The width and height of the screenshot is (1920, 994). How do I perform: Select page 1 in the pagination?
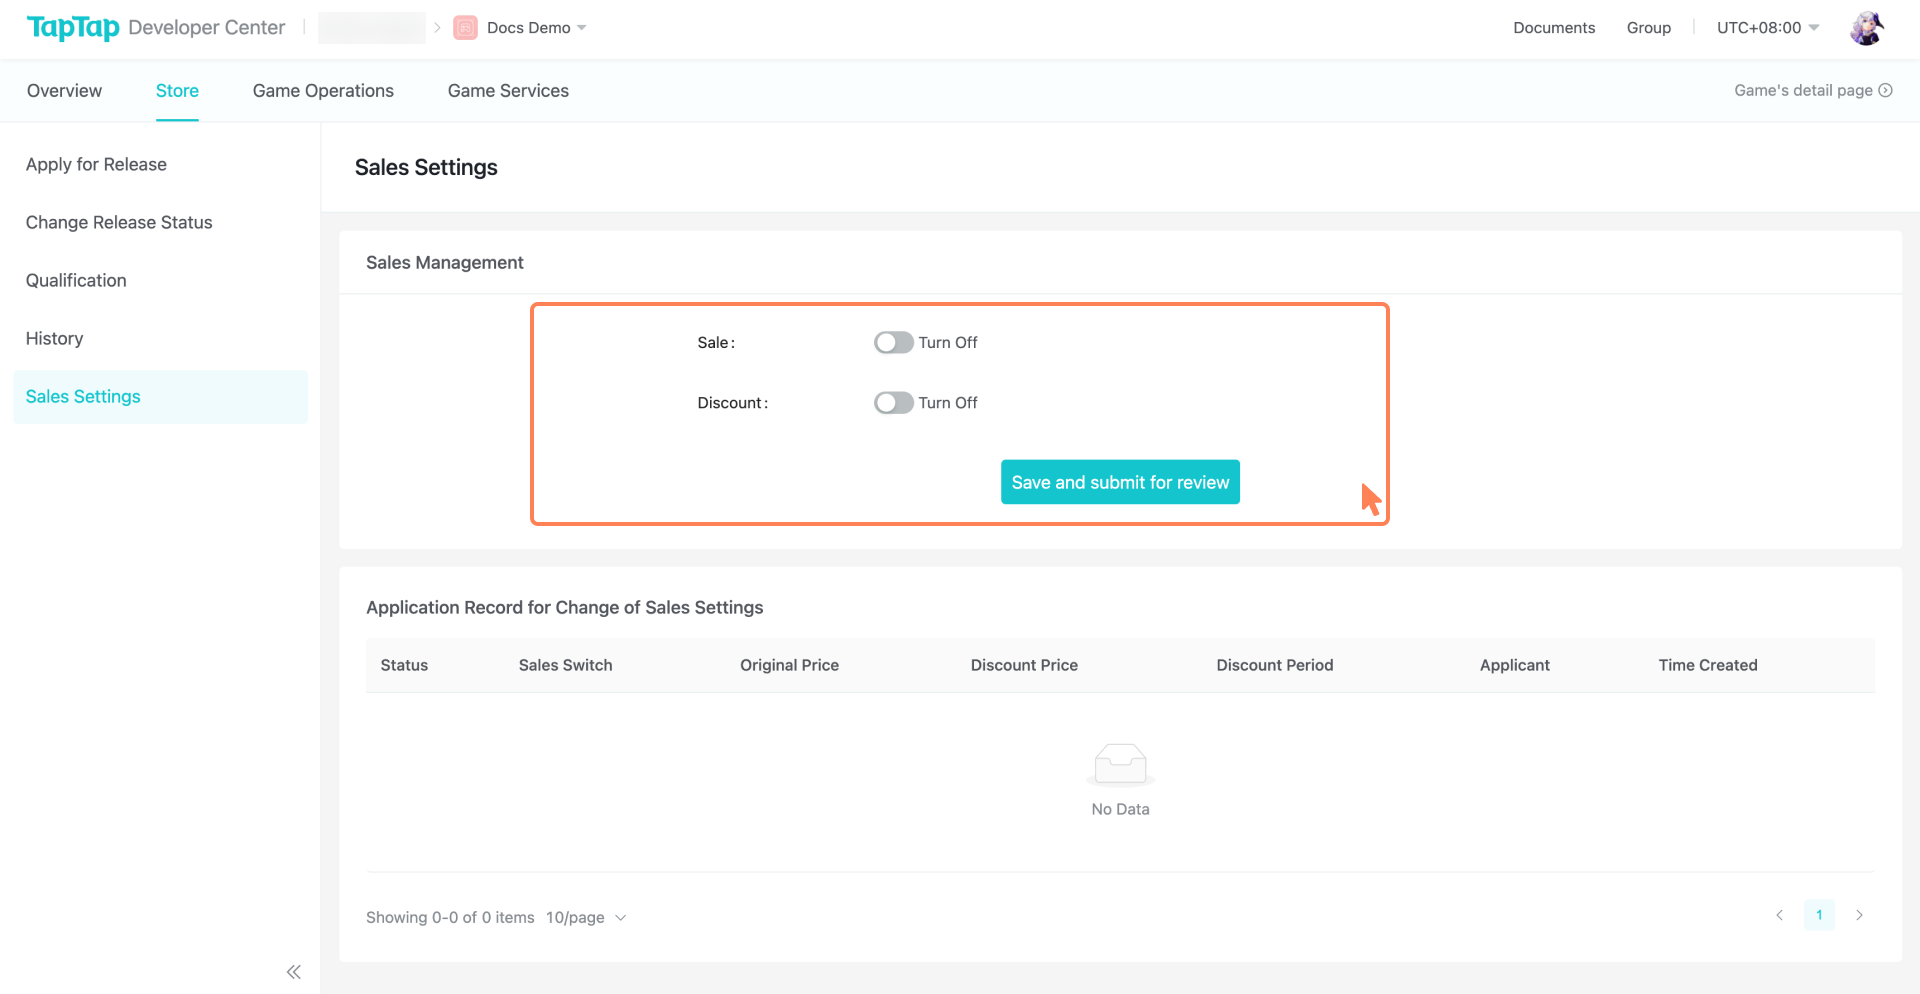(x=1819, y=915)
